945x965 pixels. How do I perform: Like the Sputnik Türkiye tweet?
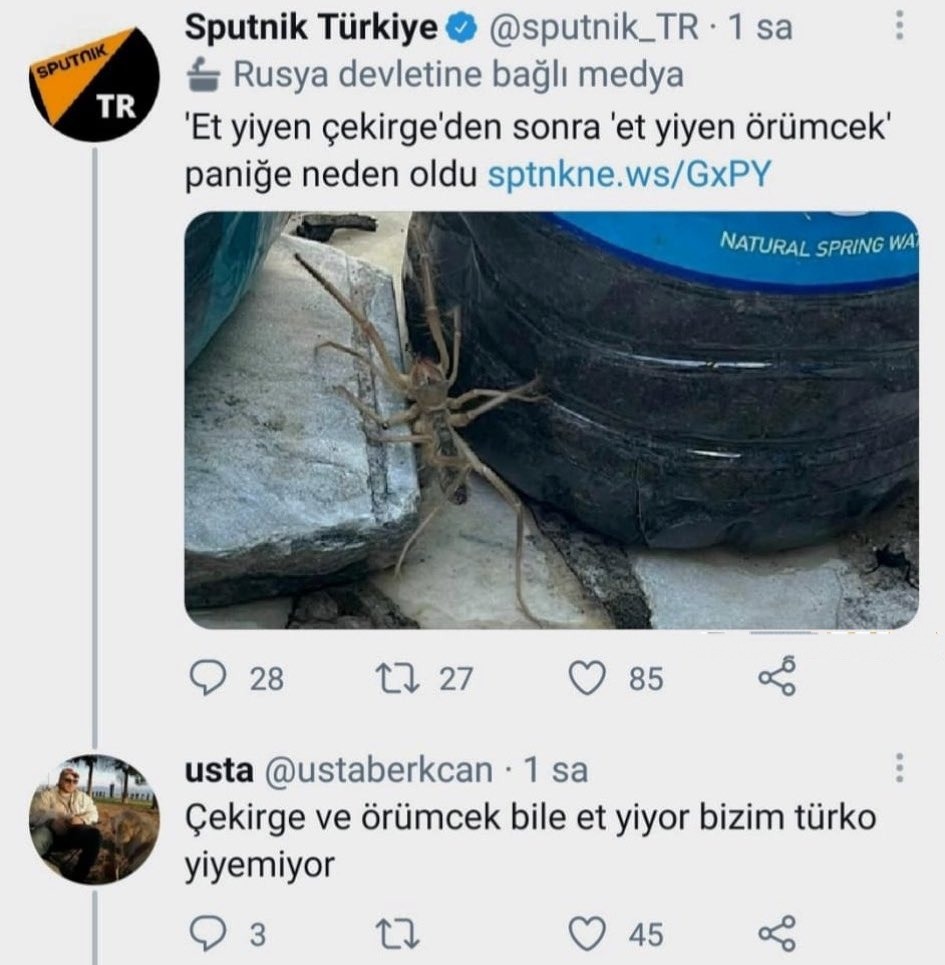[586, 678]
